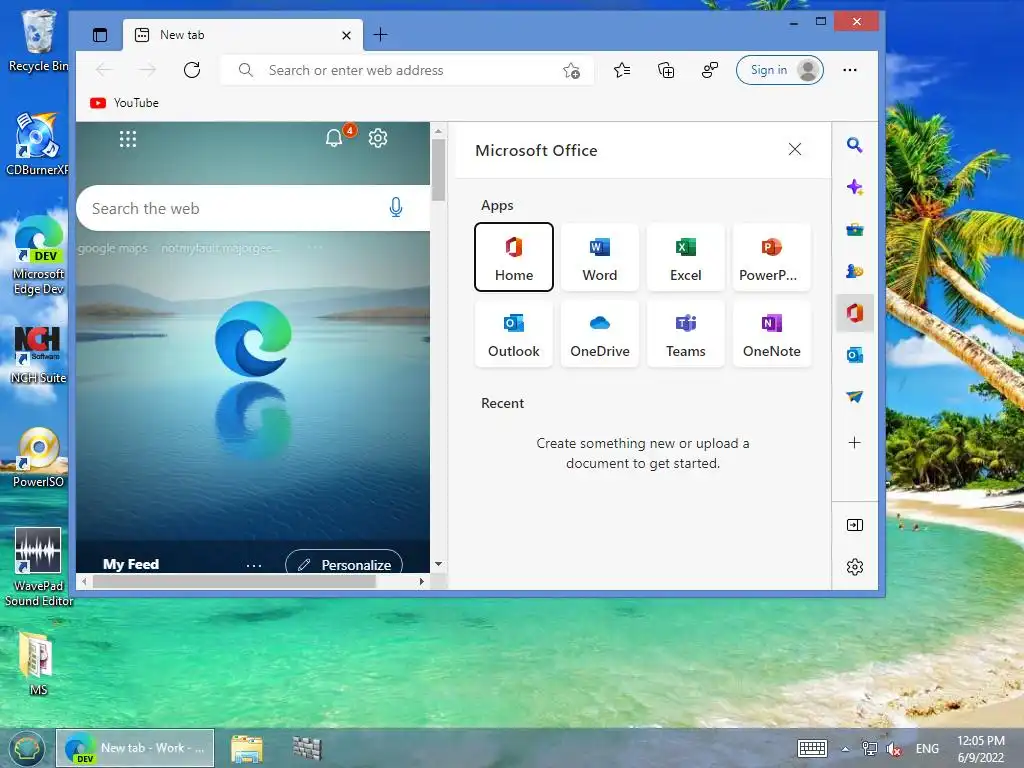
Task: Start voice search with microphone icon
Action: [396, 208]
